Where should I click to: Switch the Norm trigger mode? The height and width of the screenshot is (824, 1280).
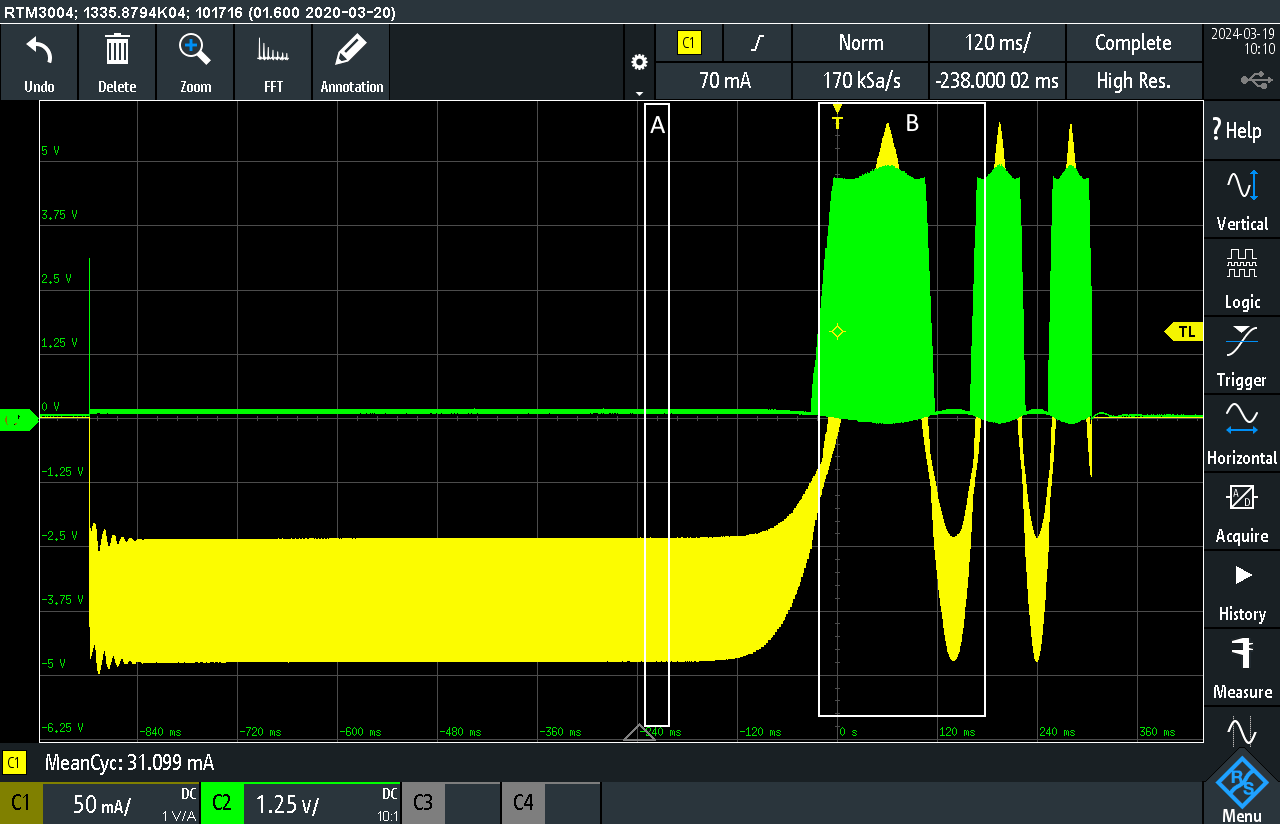(861, 43)
